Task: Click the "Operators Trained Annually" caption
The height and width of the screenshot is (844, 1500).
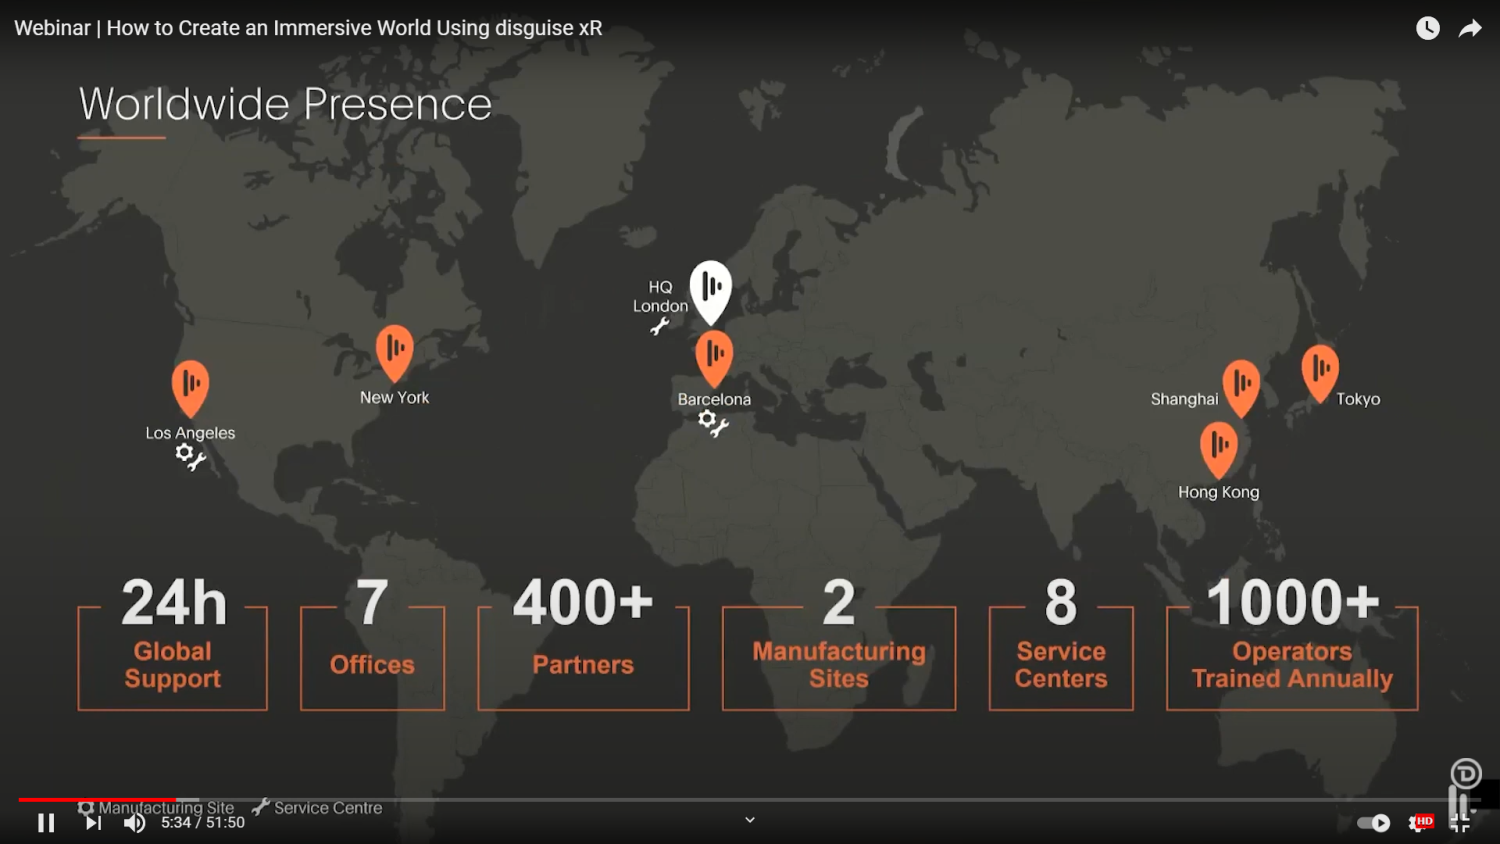Action: click(1292, 665)
